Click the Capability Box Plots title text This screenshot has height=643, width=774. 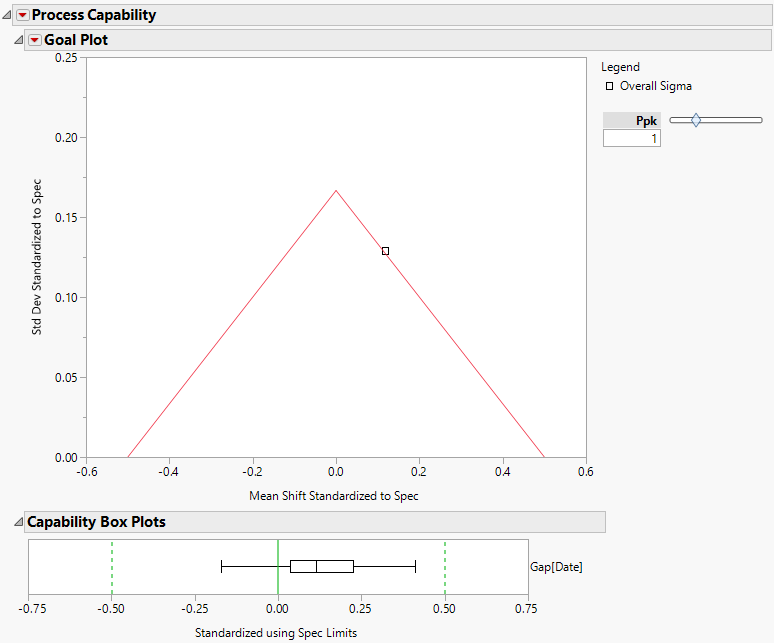(x=96, y=522)
